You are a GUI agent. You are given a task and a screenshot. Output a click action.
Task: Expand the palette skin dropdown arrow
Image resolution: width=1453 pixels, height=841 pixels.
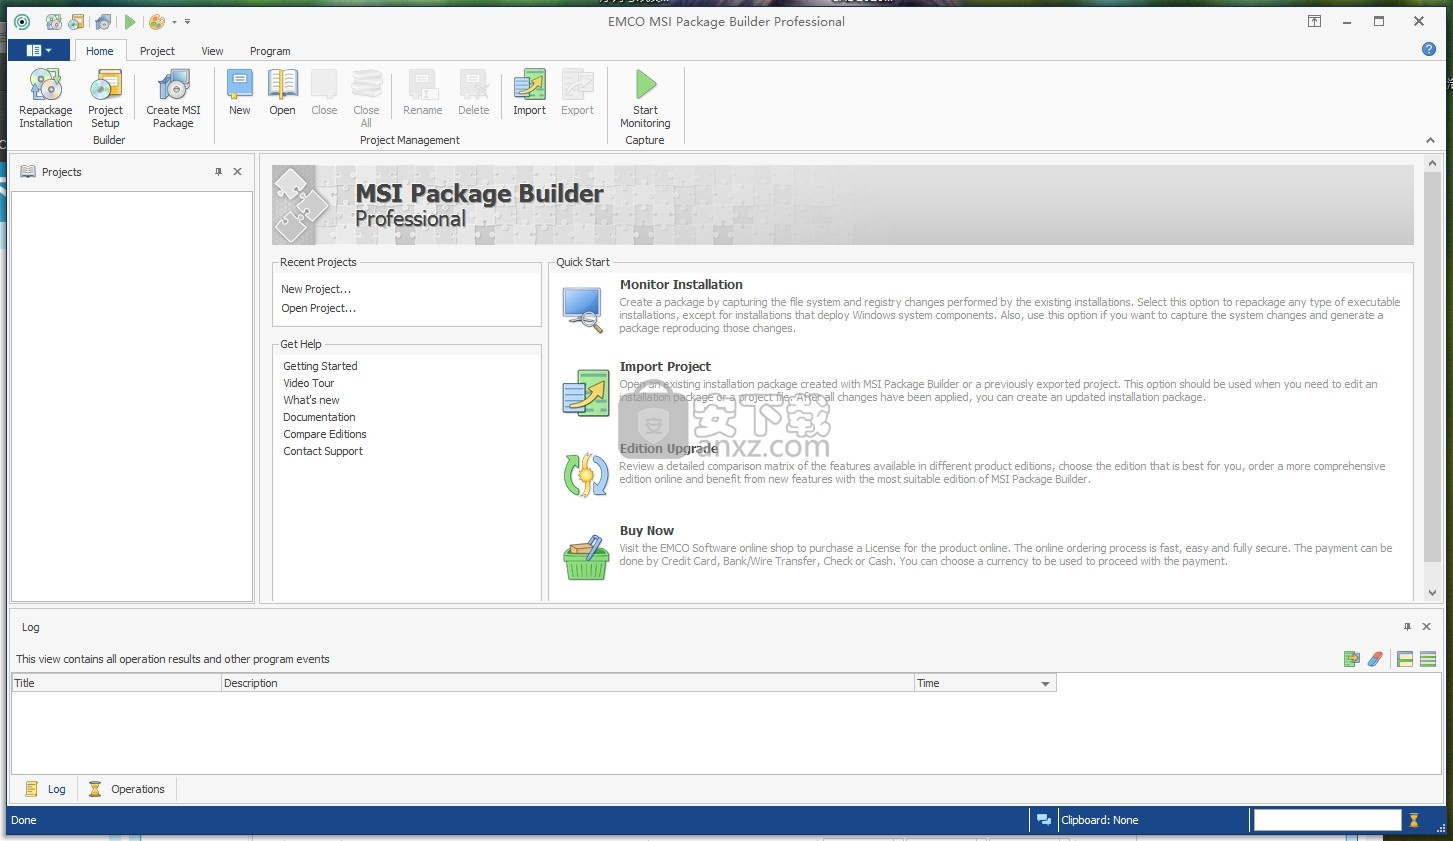tap(174, 21)
